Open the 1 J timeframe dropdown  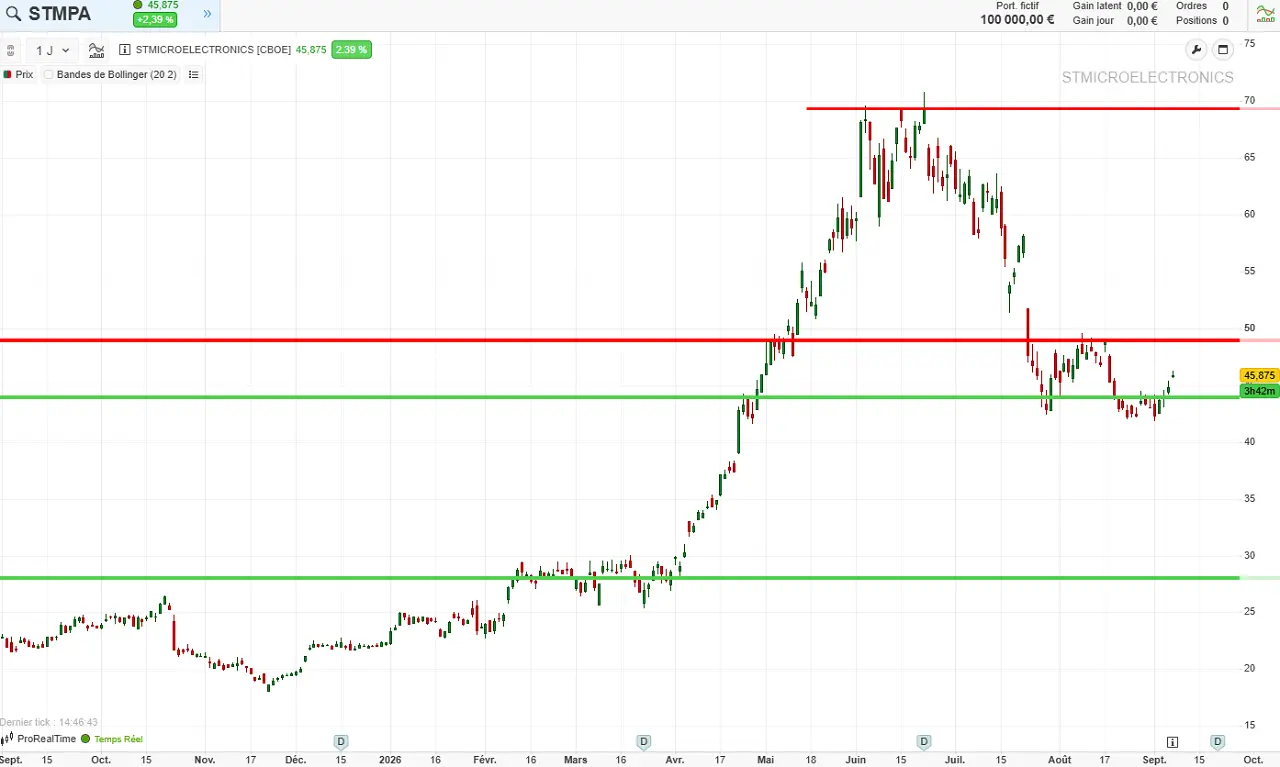click(x=53, y=50)
